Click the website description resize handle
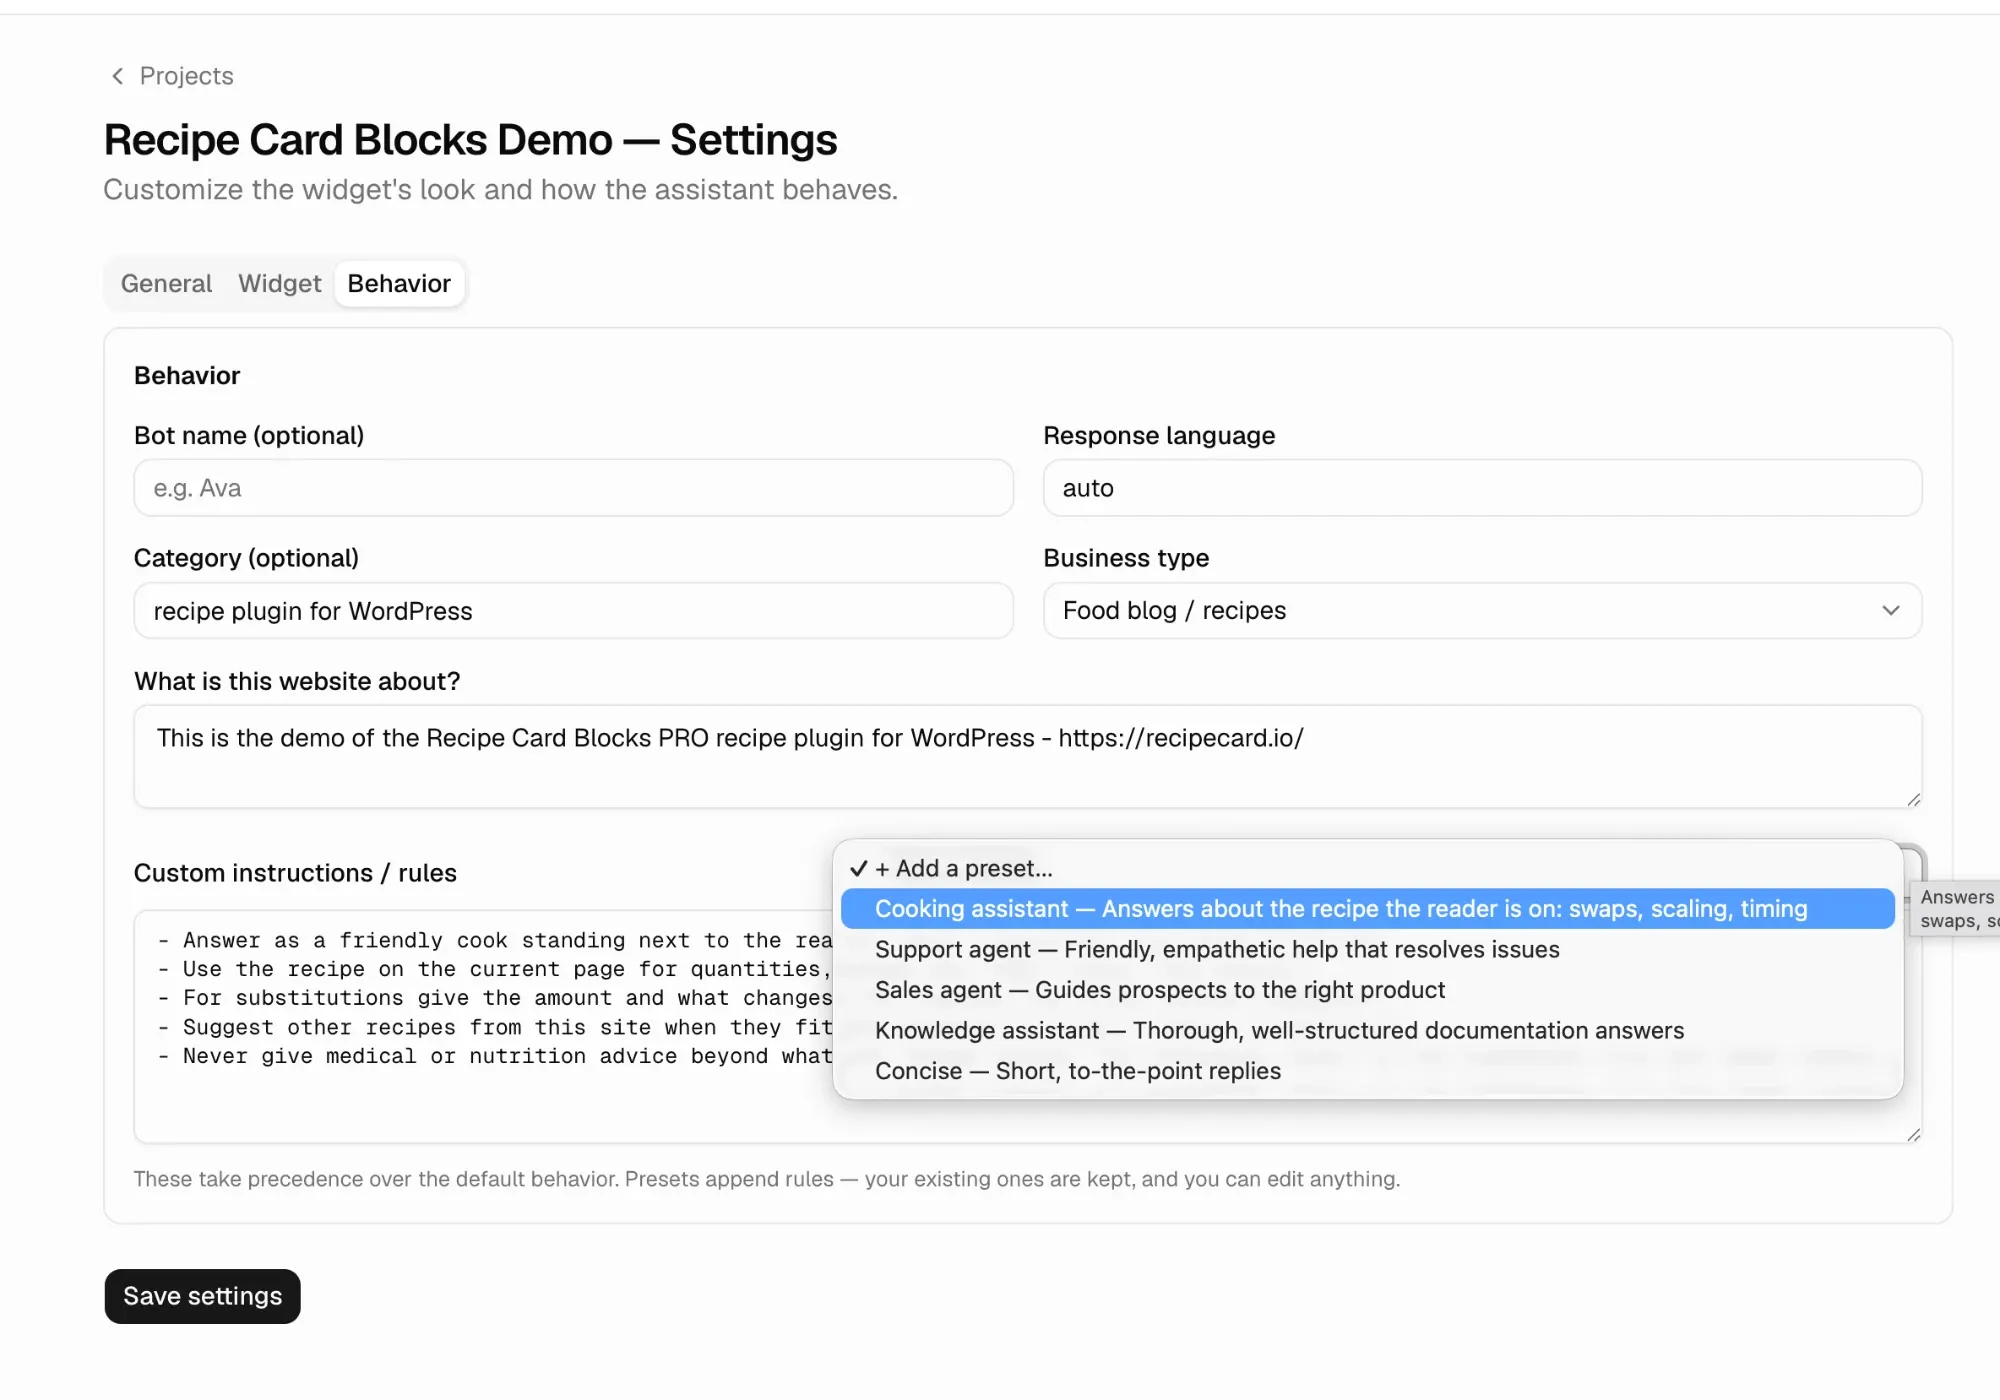Image resolution: width=2000 pixels, height=1400 pixels. (1913, 799)
